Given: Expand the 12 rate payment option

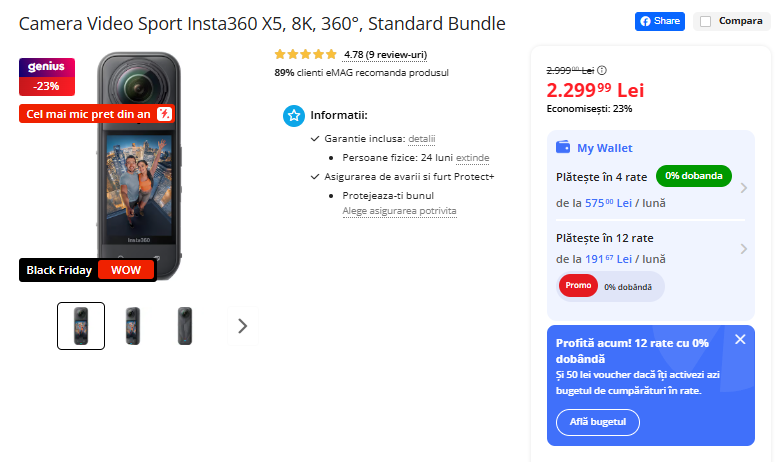Looking at the screenshot, I should click(x=743, y=249).
